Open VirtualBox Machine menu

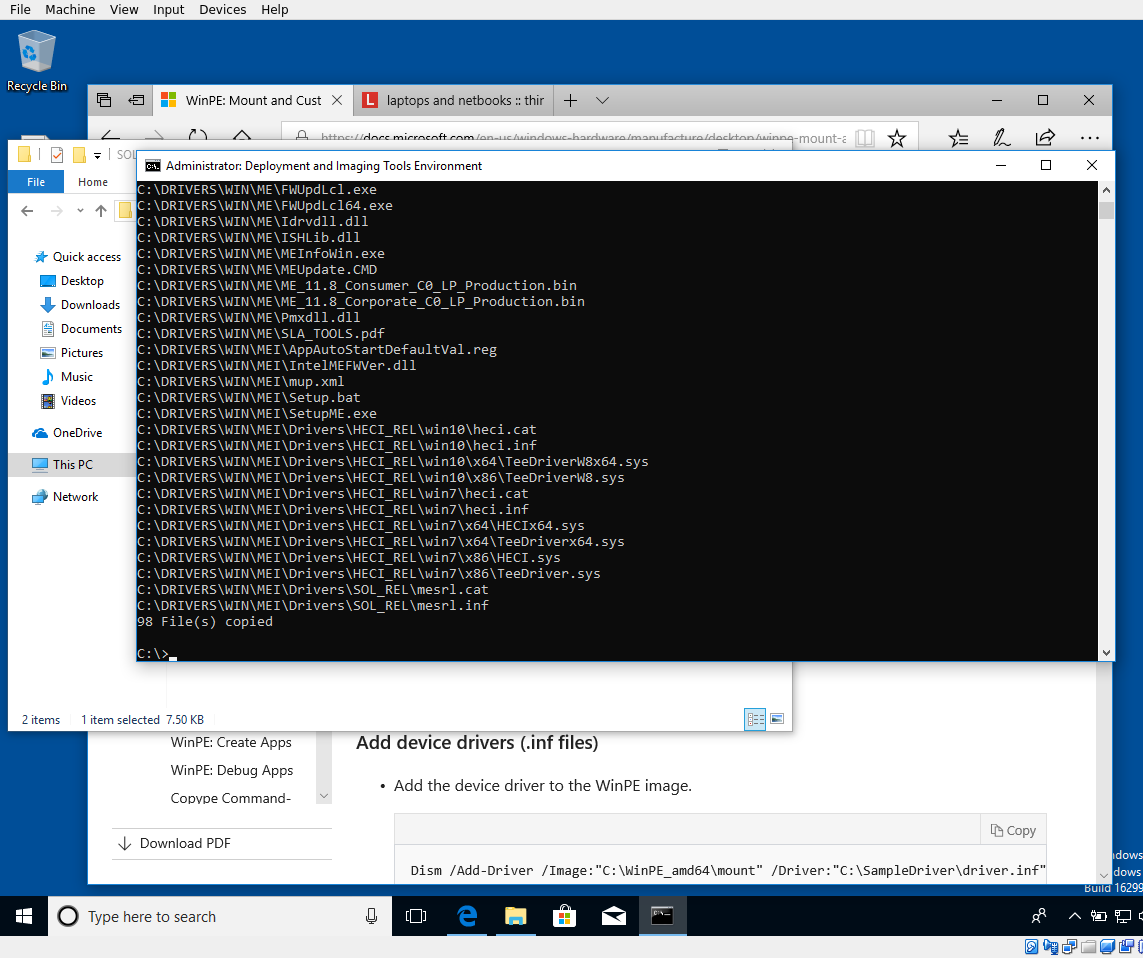click(70, 9)
